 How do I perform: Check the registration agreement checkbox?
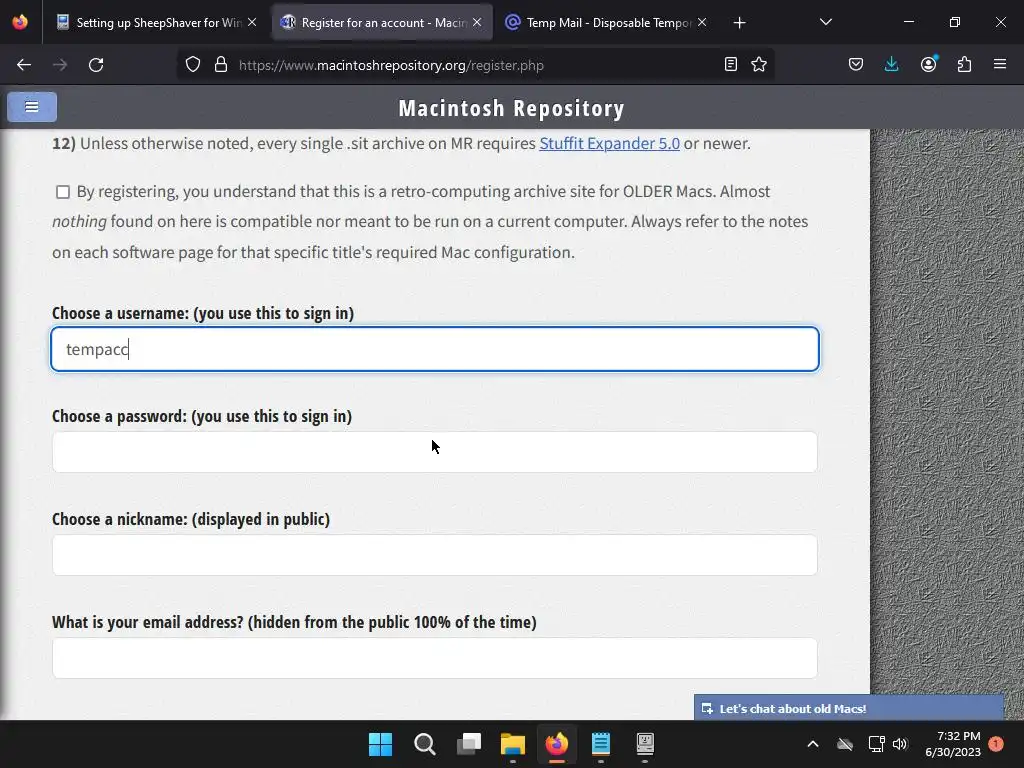(x=63, y=192)
